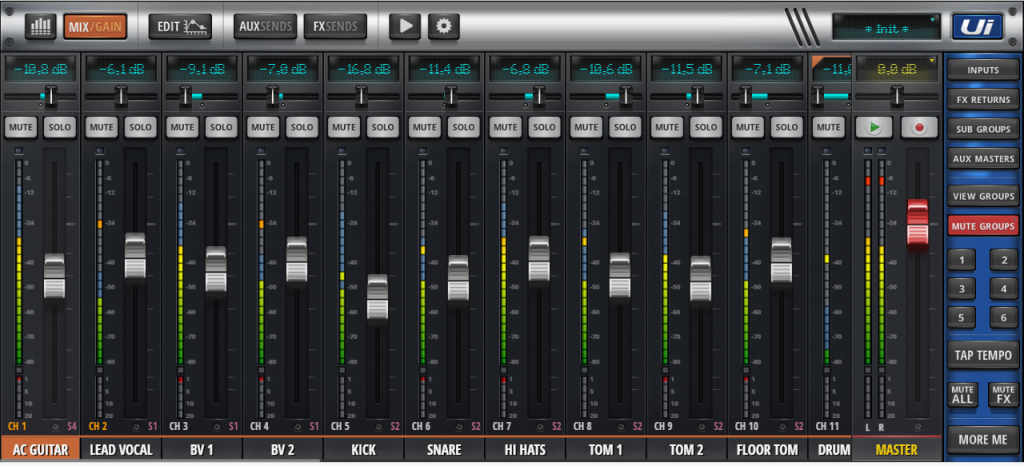
Task: Open the meters view icon
Action: pos(42,26)
